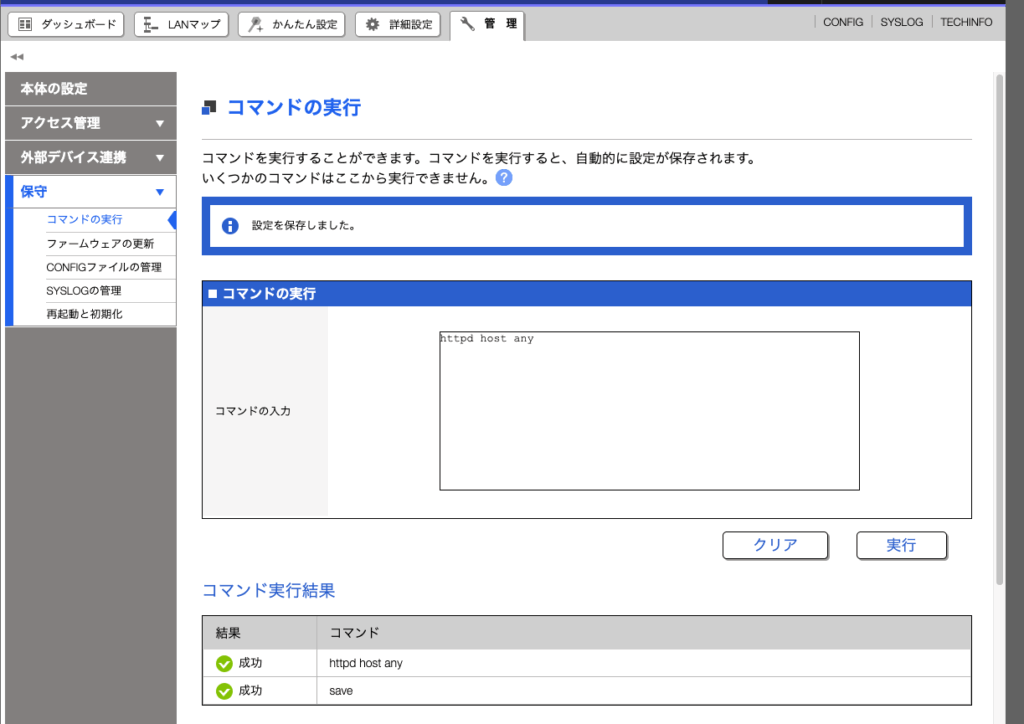Click the blue info icon in notification

click(x=229, y=226)
